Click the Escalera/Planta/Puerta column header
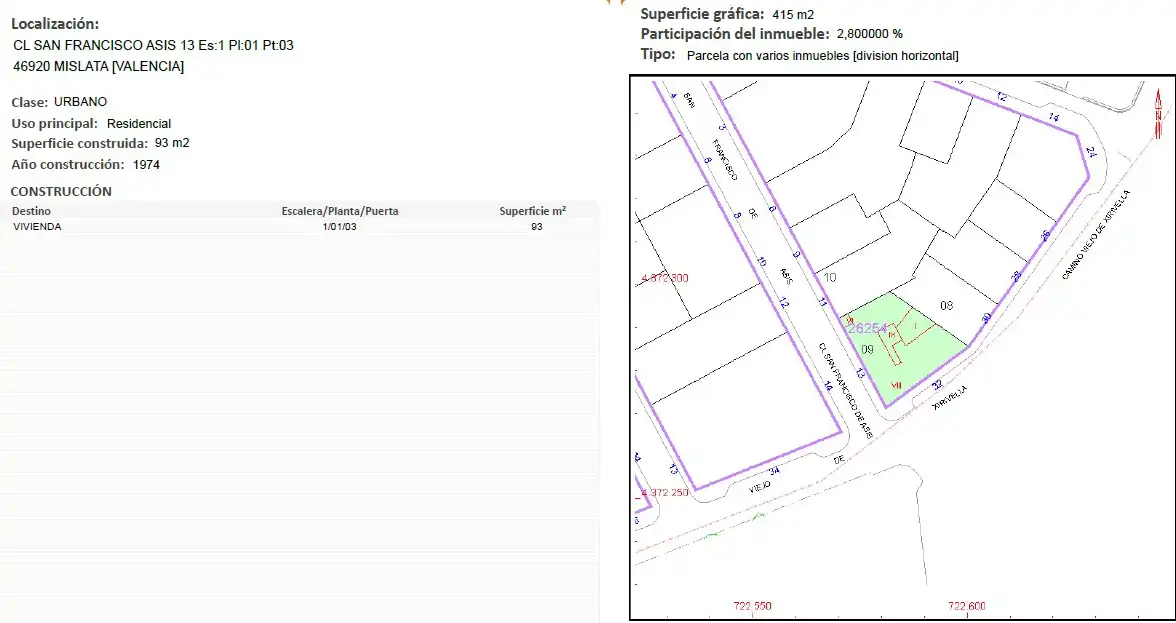Viewport: 1176px width, 623px height. pos(340,211)
